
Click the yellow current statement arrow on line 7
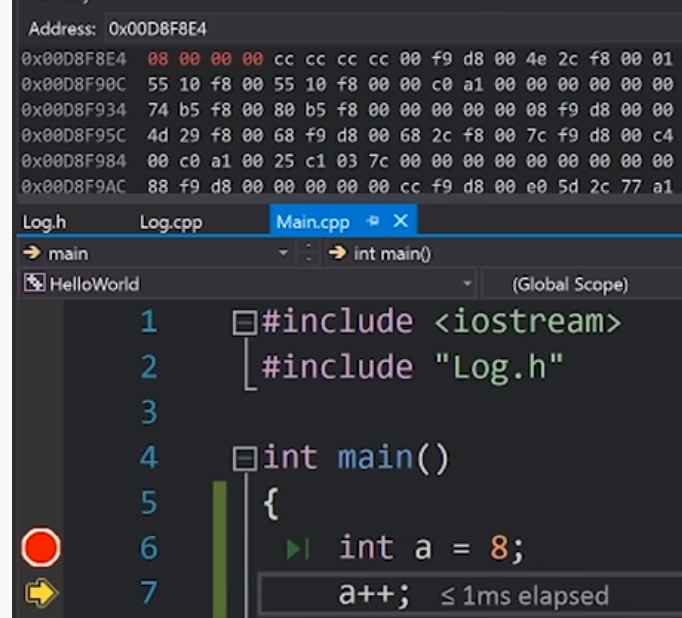coord(41,592)
